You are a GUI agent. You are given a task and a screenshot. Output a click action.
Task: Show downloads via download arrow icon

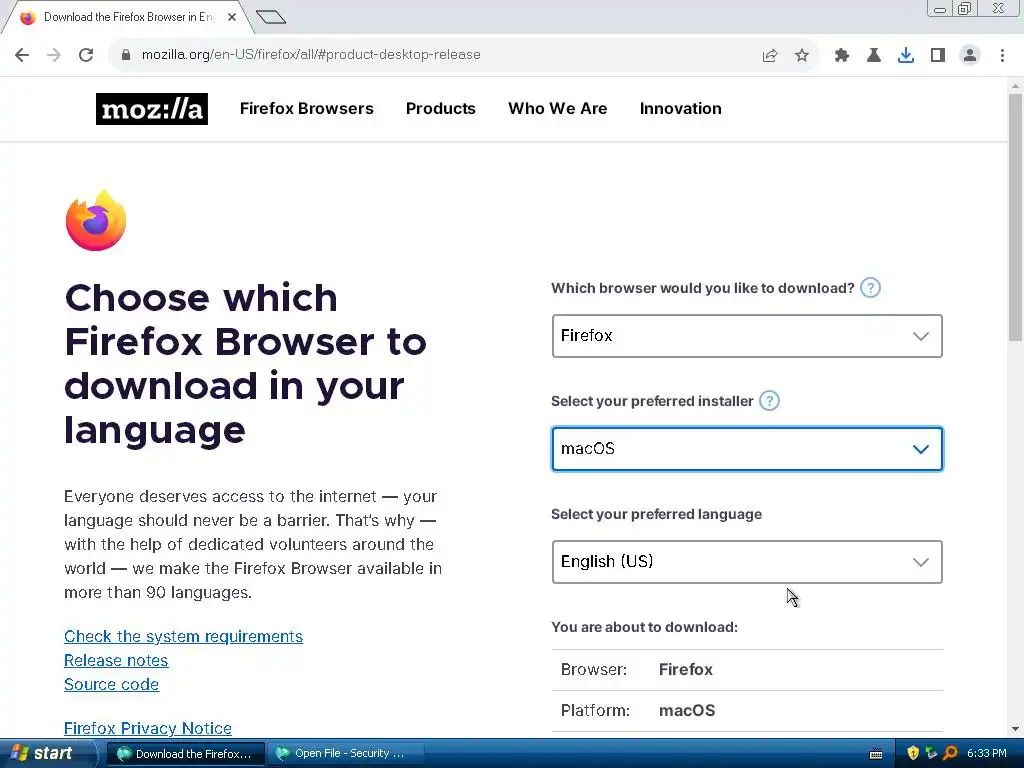(x=906, y=56)
